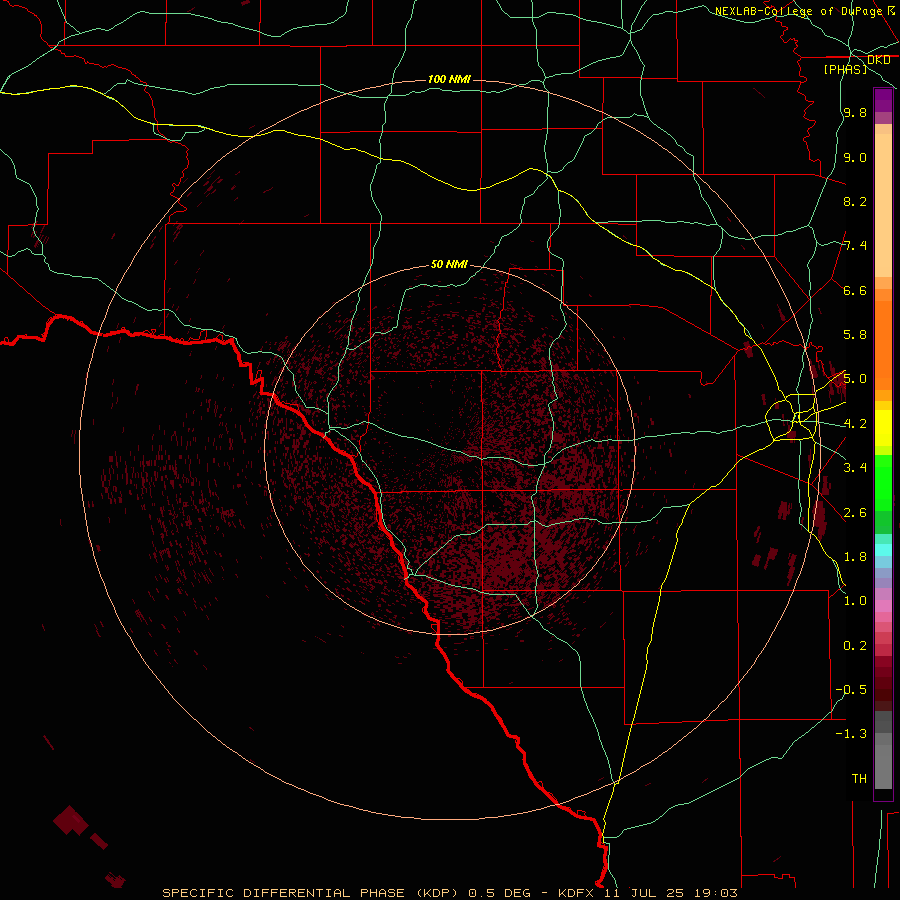Click the [PHAS] unit label

tap(845, 69)
